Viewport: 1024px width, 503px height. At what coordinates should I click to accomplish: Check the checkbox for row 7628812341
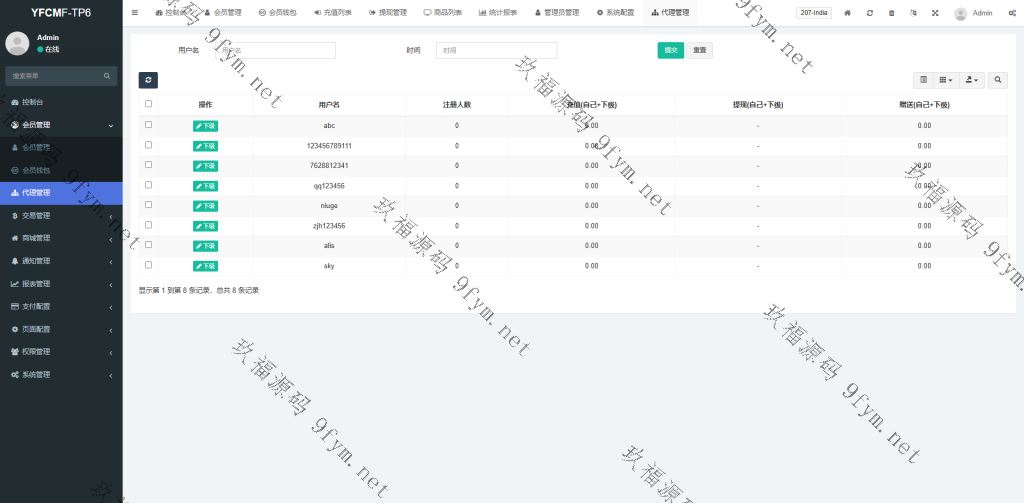tap(148, 165)
